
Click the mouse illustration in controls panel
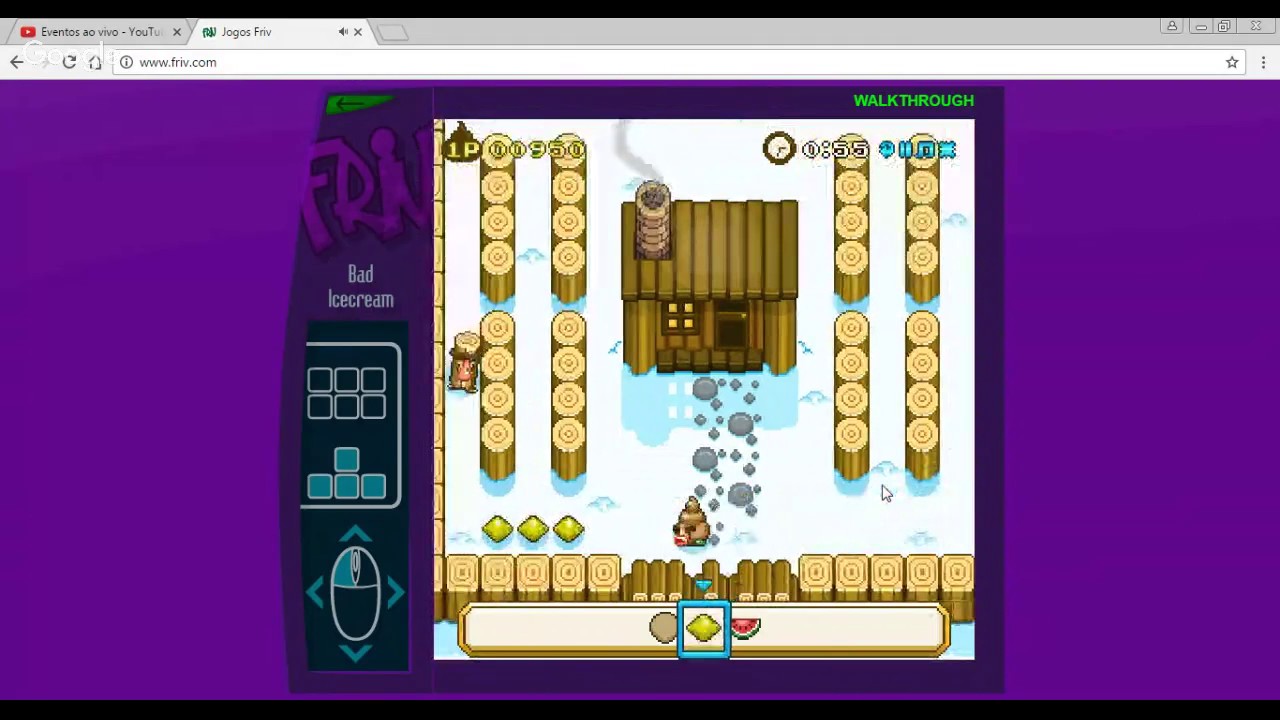[x=355, y=592]
